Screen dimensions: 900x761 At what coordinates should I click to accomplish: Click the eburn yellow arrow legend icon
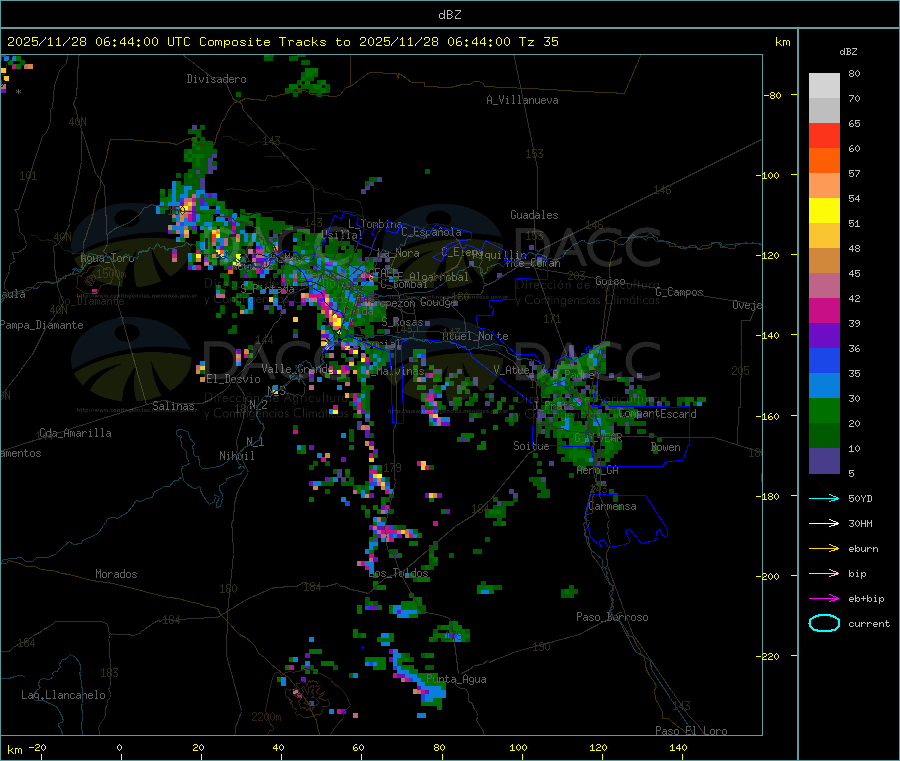824,549
